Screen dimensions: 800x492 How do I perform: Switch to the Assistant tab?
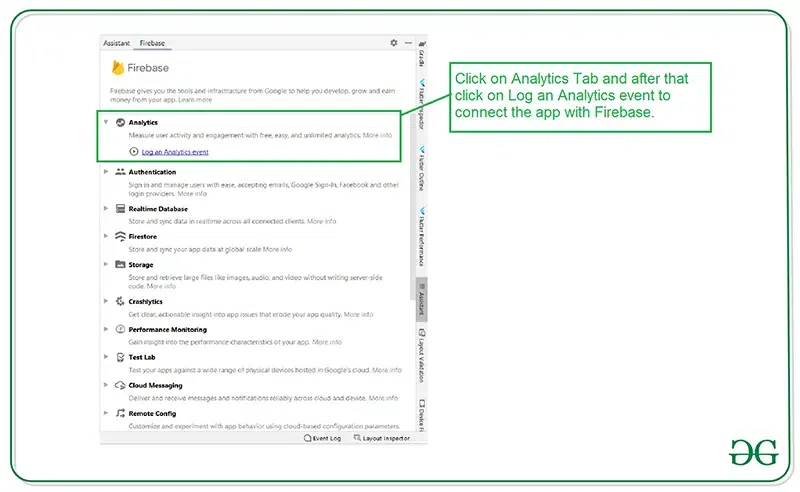116,43
